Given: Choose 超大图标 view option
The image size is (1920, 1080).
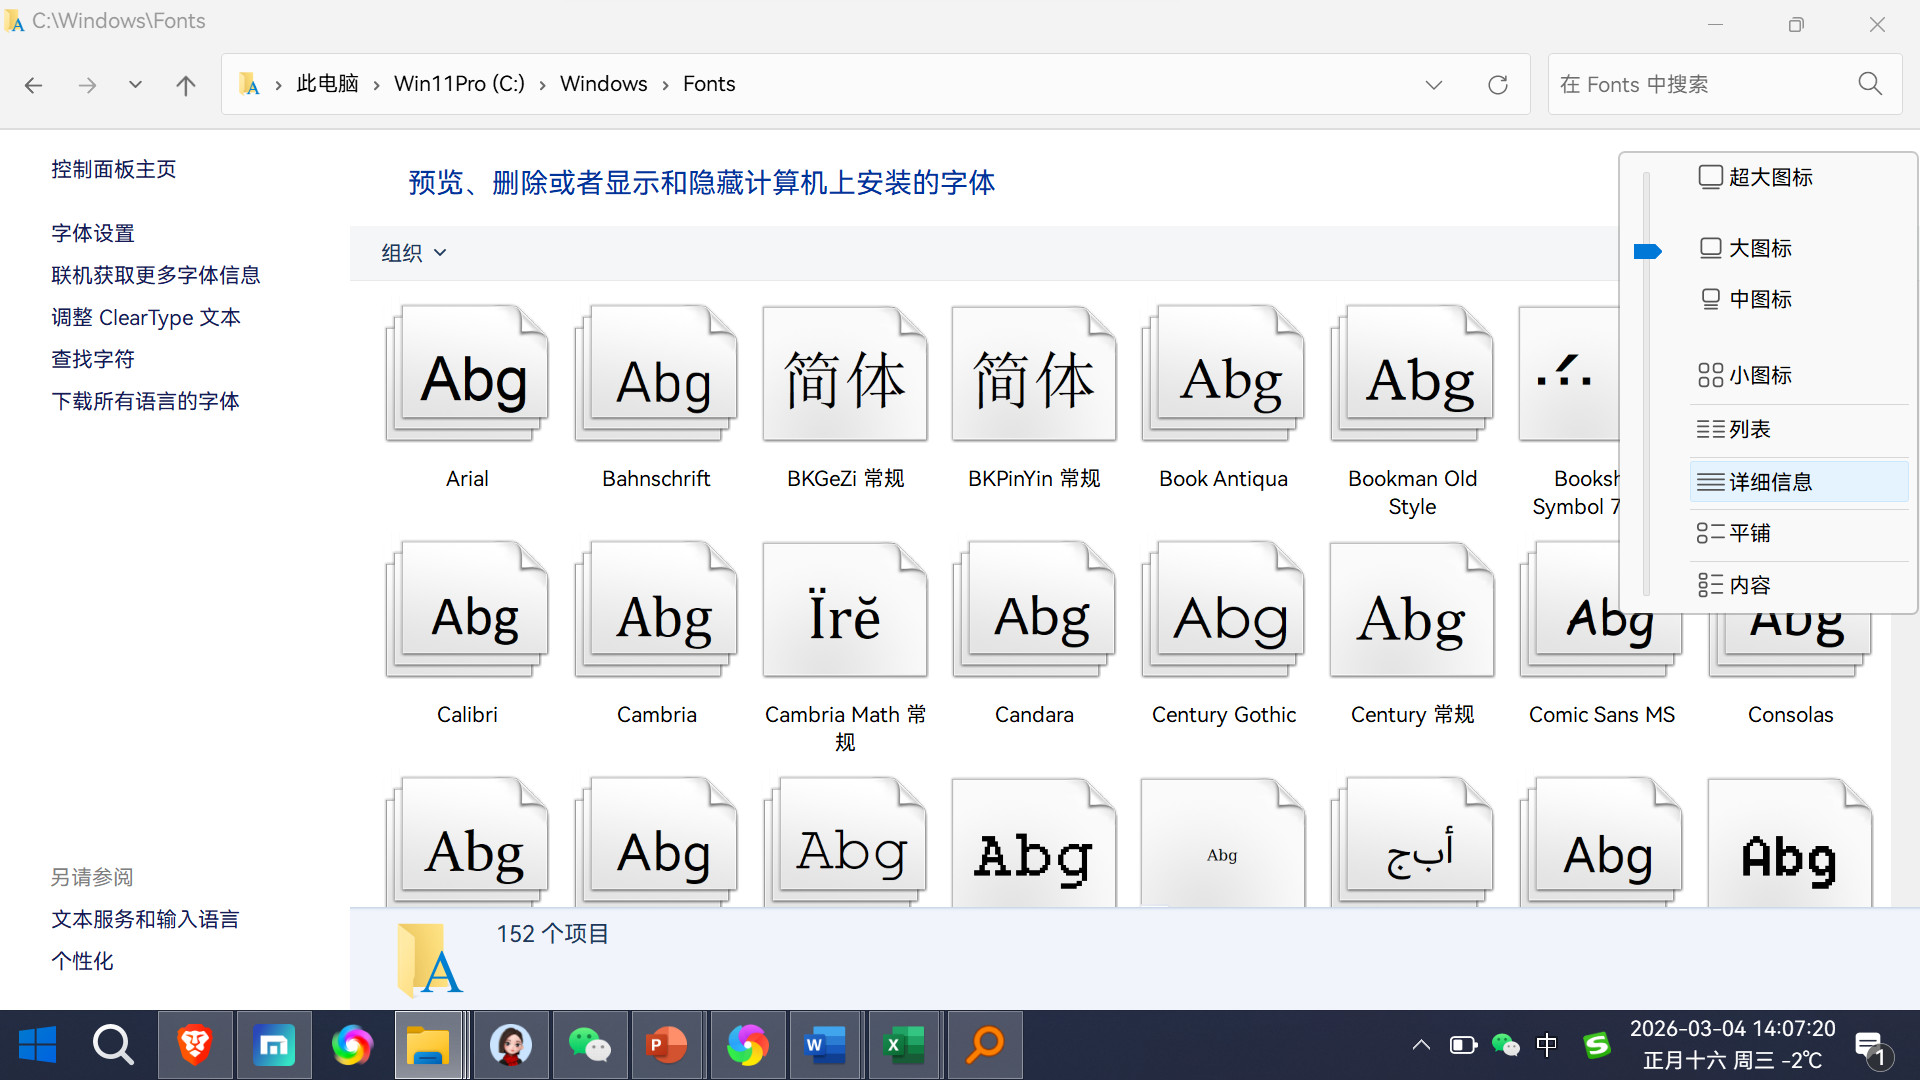Looking at the screenshot, I should 1770,177.
